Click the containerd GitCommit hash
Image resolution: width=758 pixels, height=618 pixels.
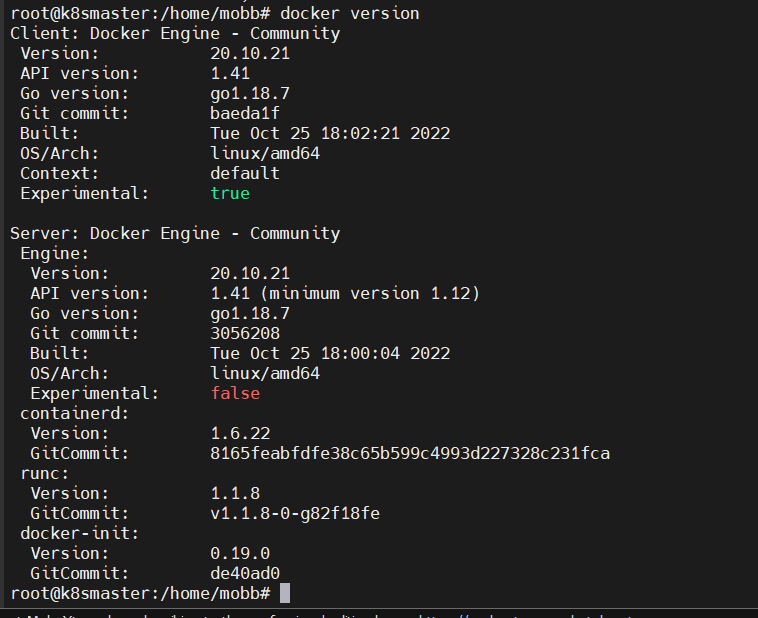(x=410, y=453)
